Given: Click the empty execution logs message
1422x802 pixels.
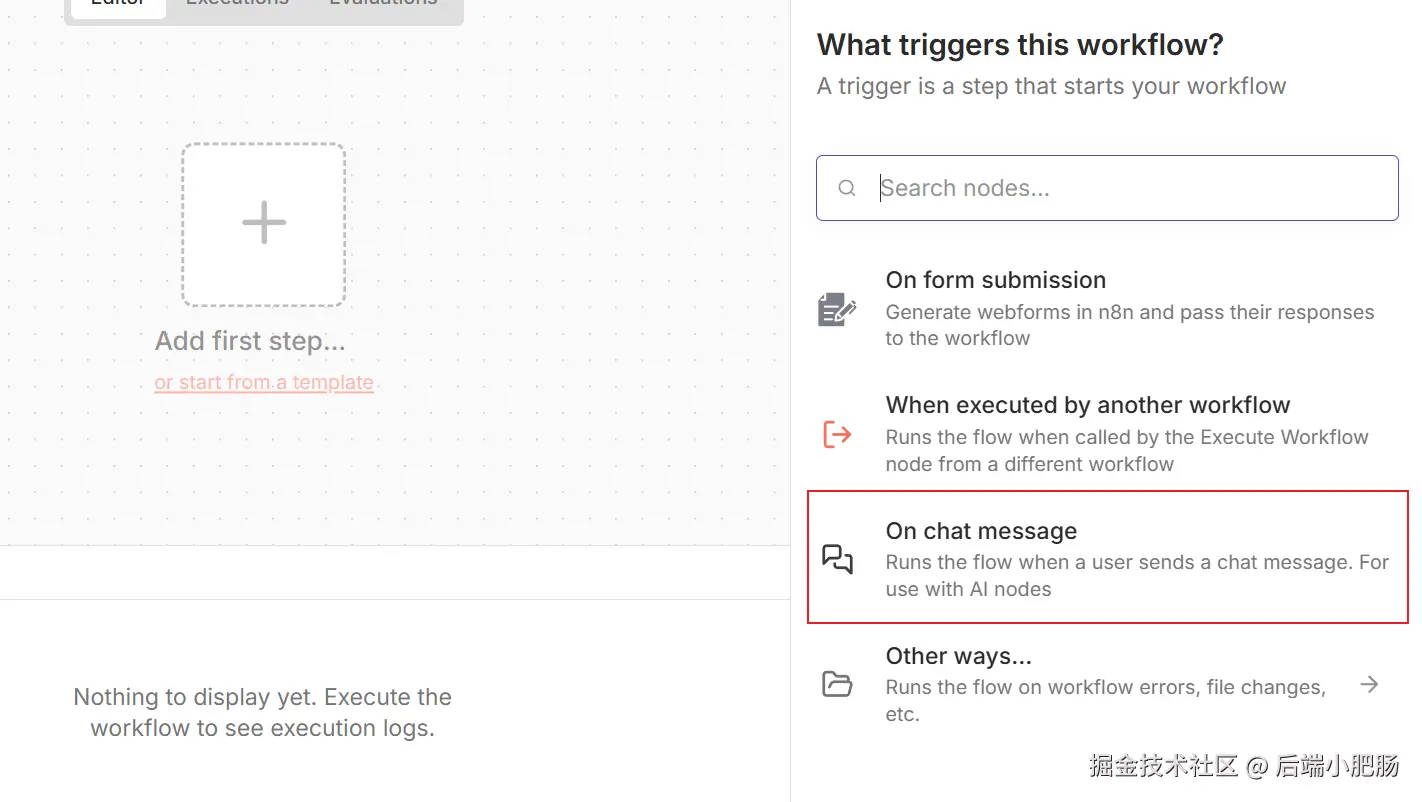Looking at the screenshot, I should click(262, 712).
